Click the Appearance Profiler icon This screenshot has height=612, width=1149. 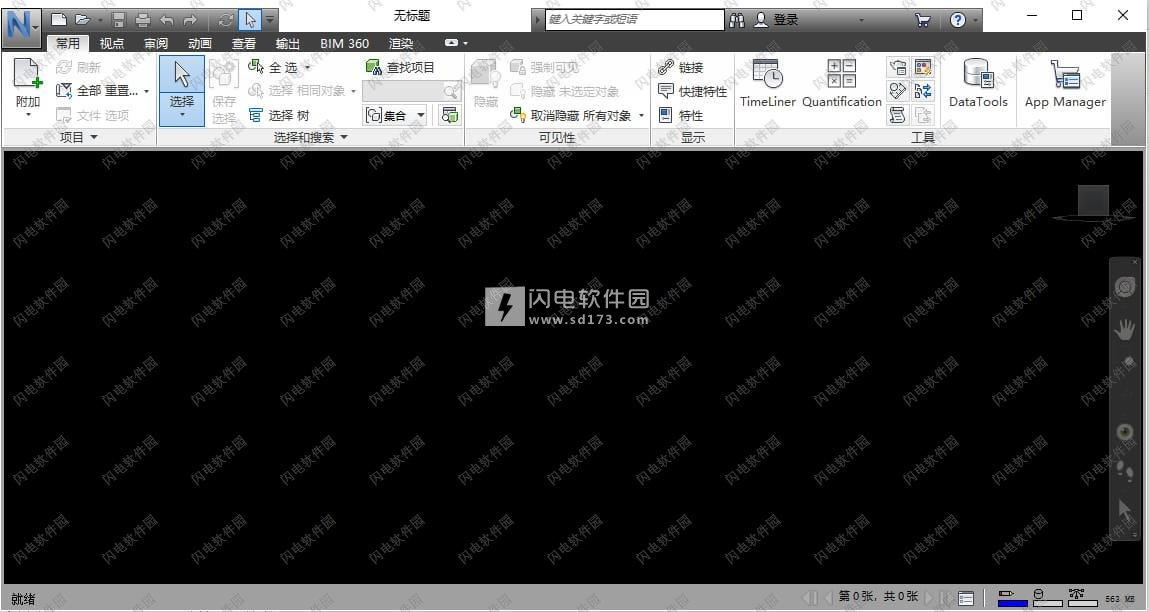pos(923,68)
